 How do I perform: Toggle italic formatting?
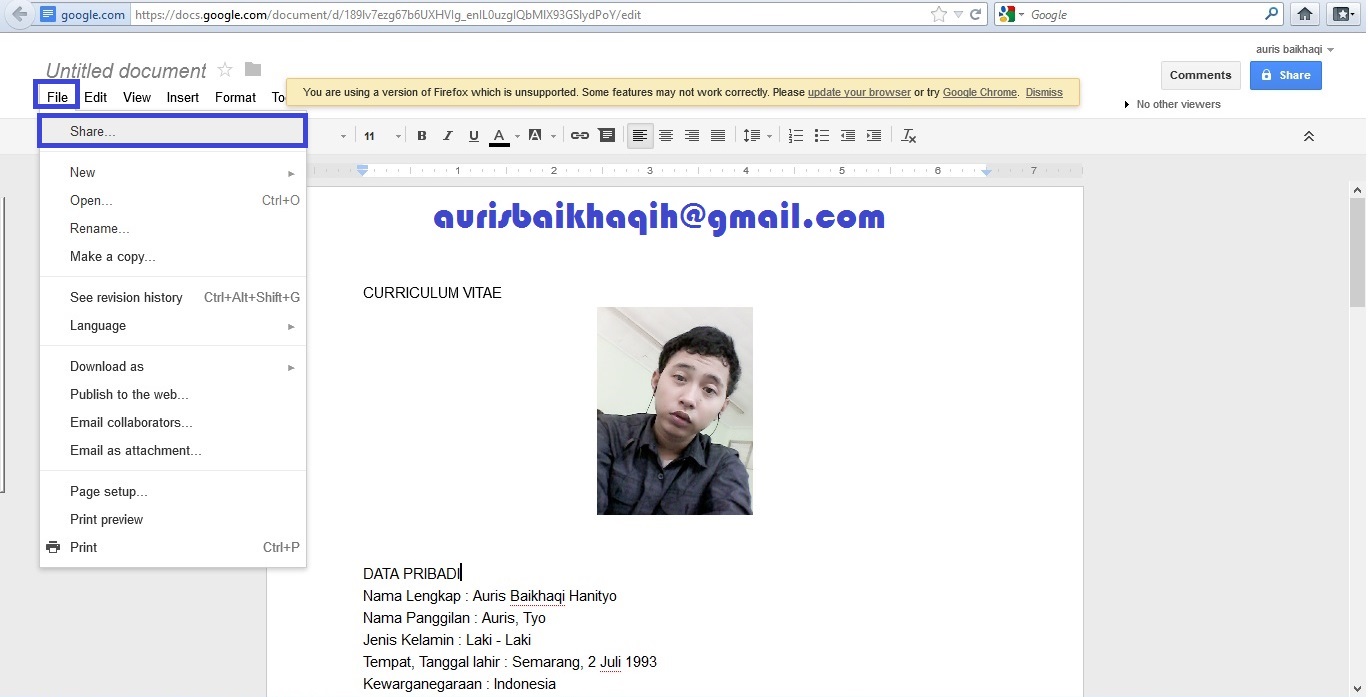pyautogui.click(x=448, y=135)
